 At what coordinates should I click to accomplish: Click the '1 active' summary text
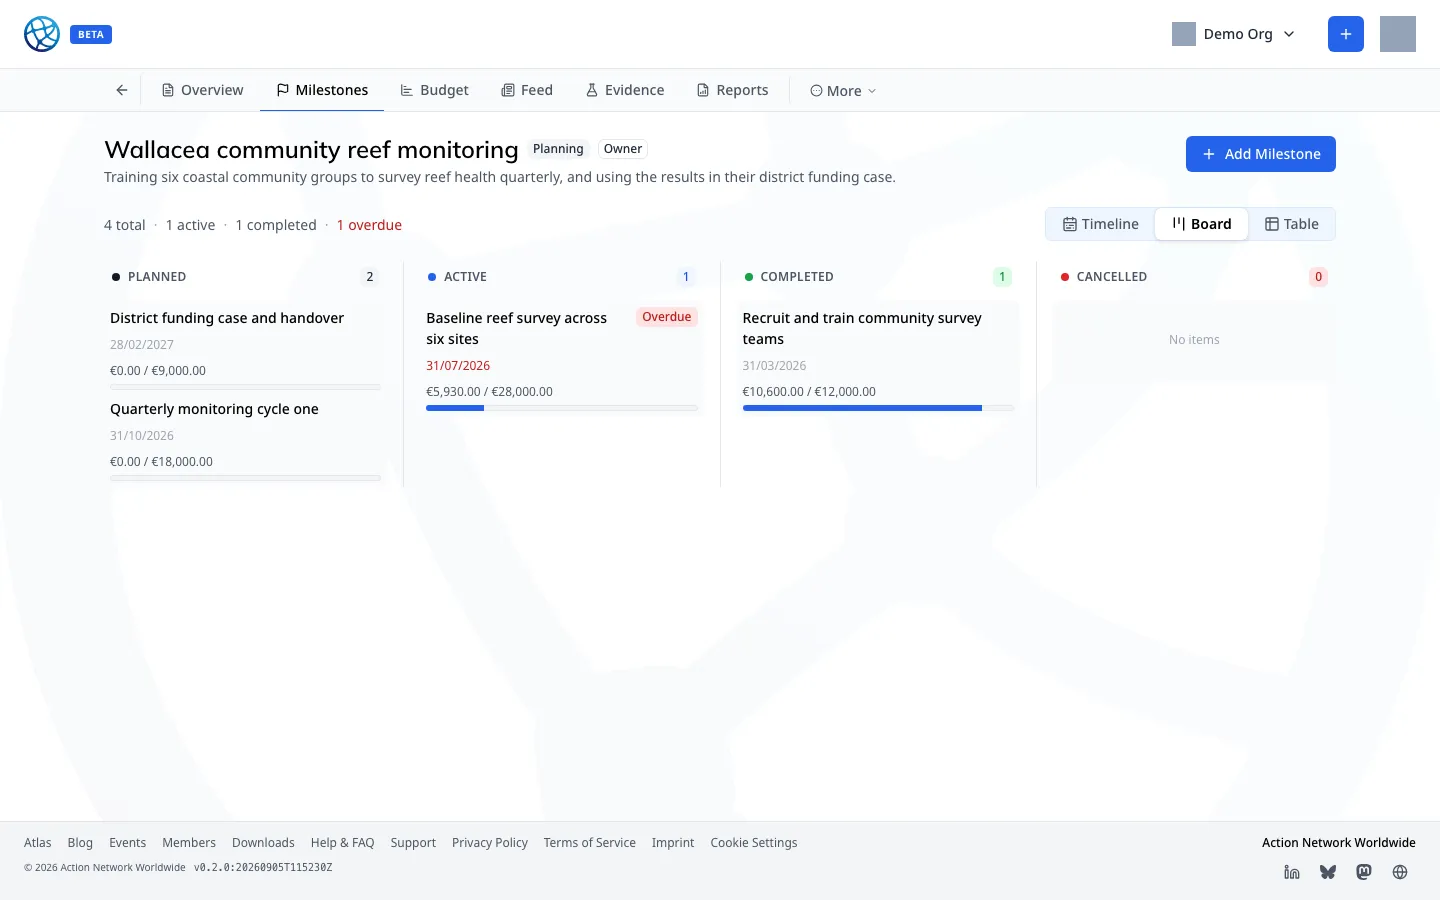click(190, 225)
